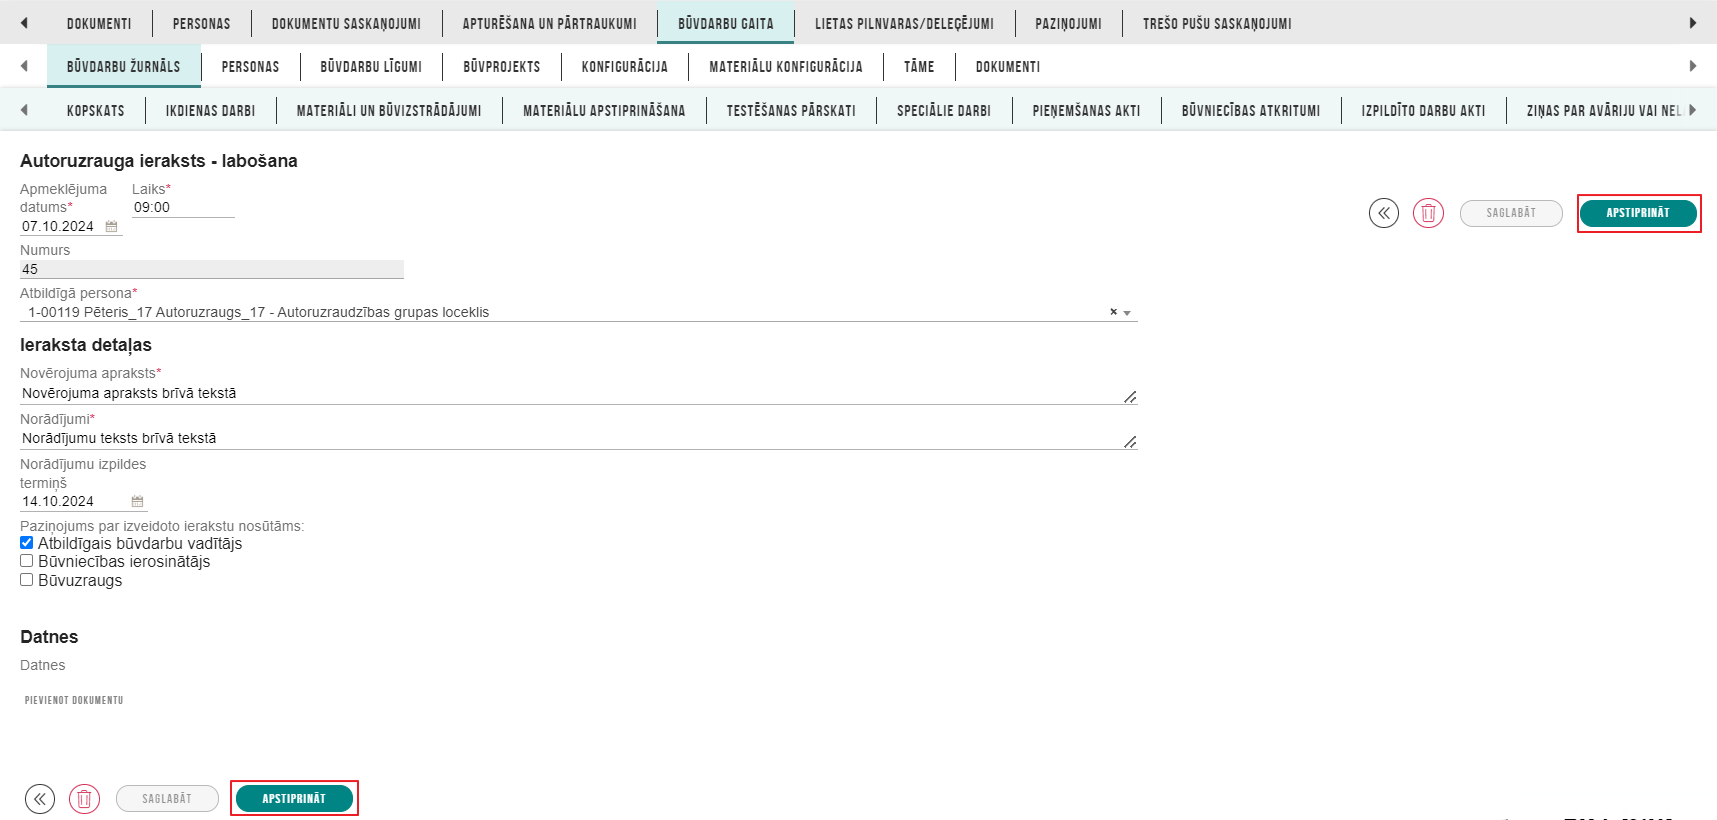This screenshot has height=820, width=1717.
Task: Click the top back double-arrow icon
Action: [1384, 213]
